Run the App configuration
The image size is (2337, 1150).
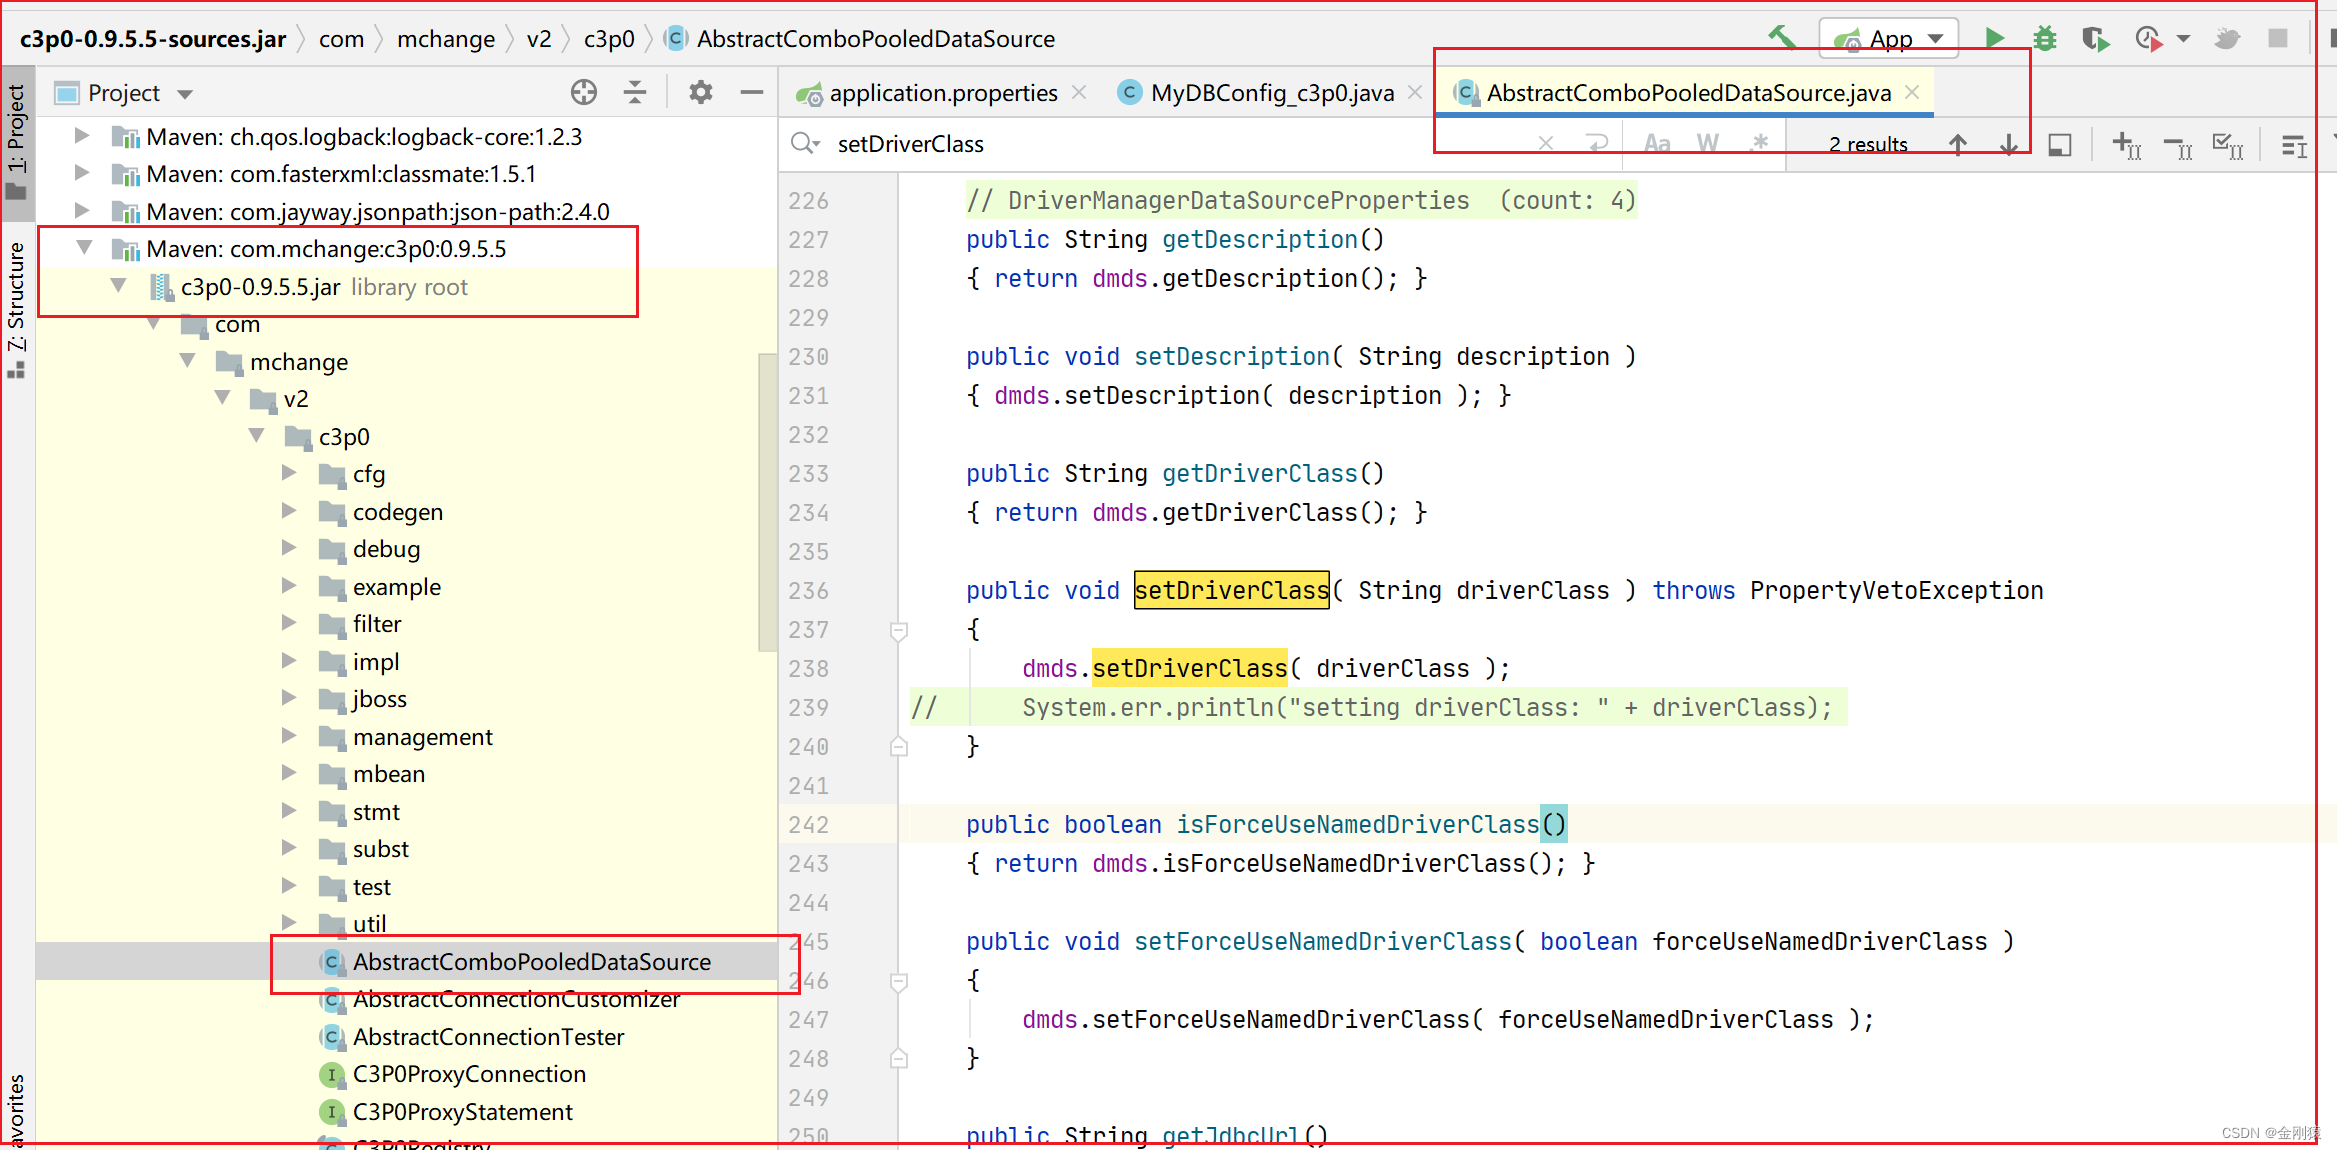point(1994,38)
